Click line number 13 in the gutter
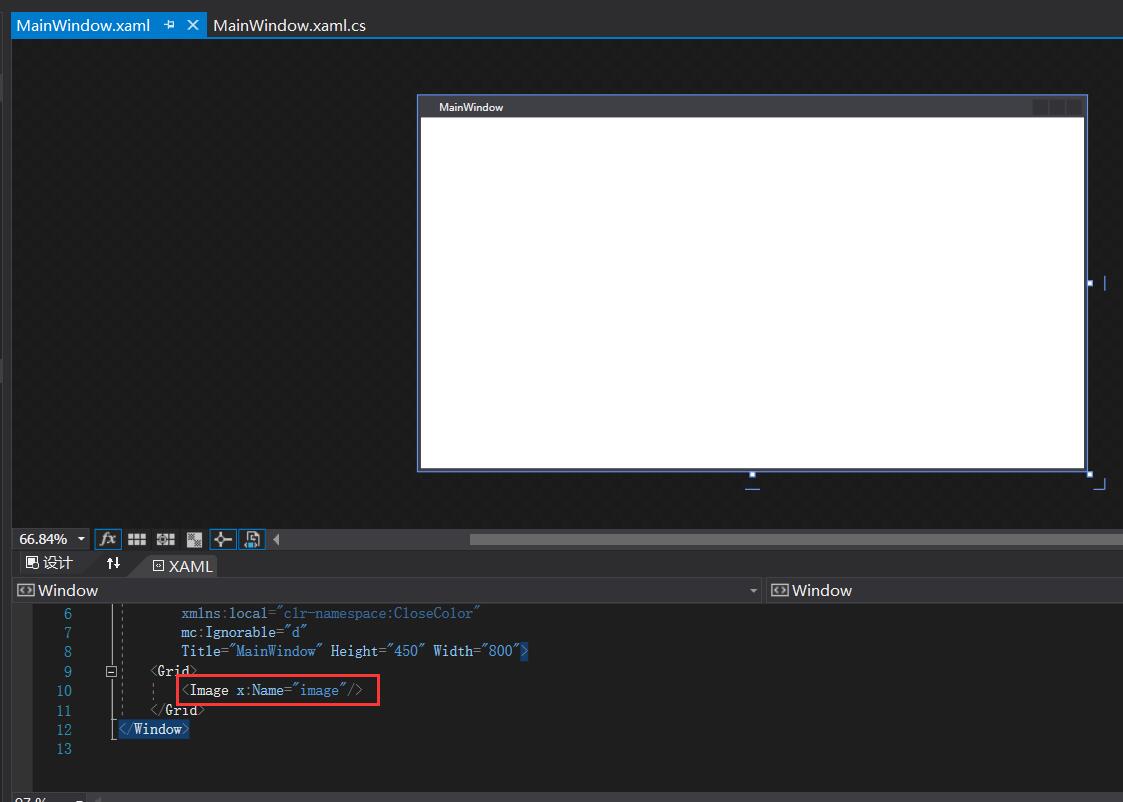The height and width of the screenshot is (802, 1123). pyautogui.click(x=64, y=748)
